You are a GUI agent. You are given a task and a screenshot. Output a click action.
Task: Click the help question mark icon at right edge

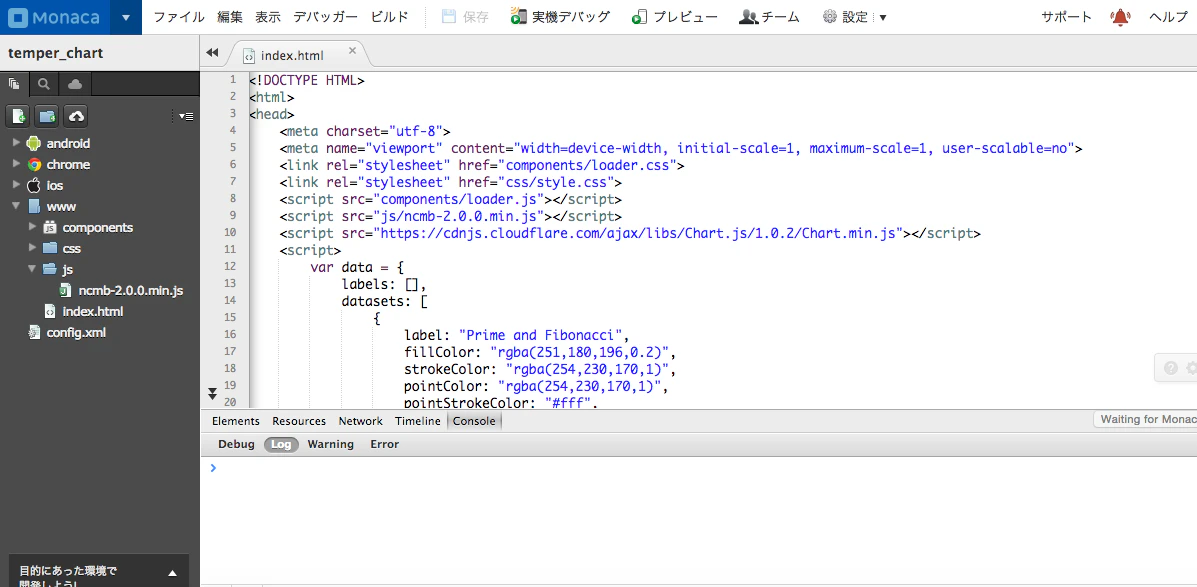(1170, 368)
